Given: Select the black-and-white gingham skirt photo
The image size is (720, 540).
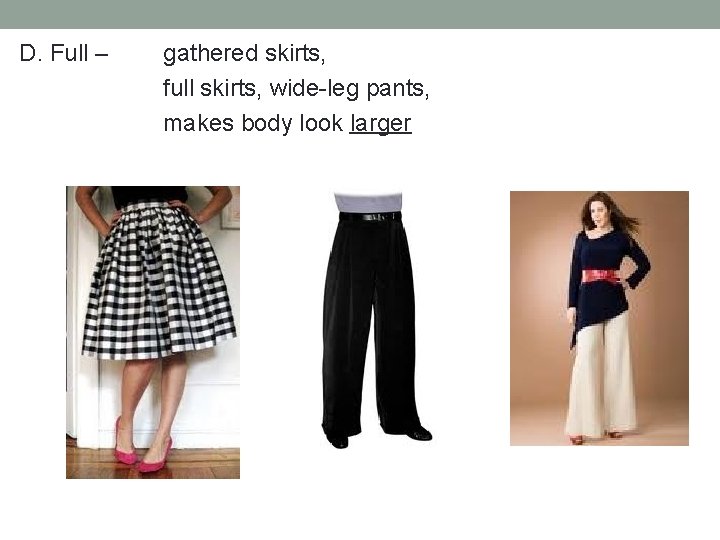Looking at the screenshot, I should [153, 332].
